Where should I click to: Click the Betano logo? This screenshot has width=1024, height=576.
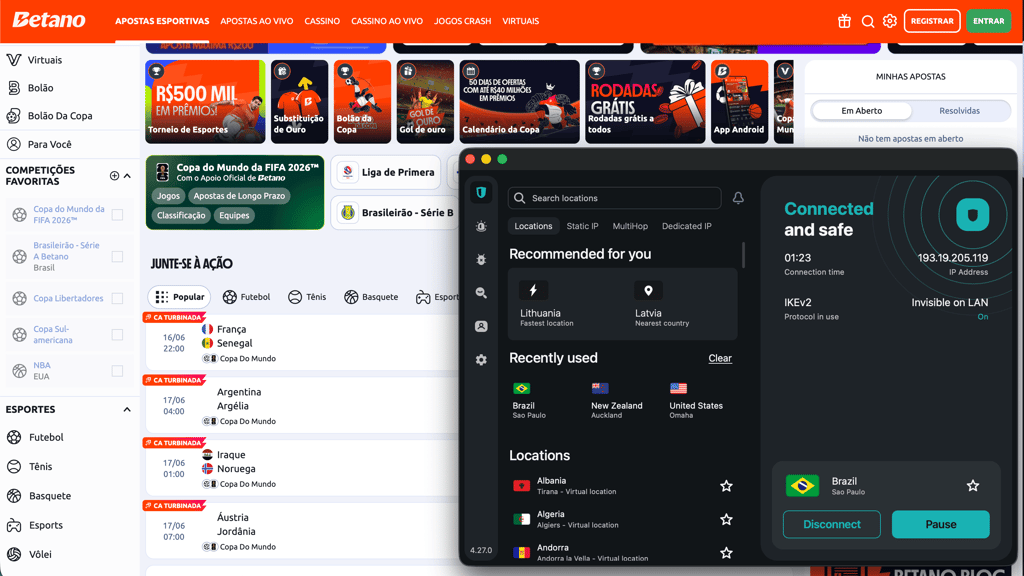coord(49,20)
